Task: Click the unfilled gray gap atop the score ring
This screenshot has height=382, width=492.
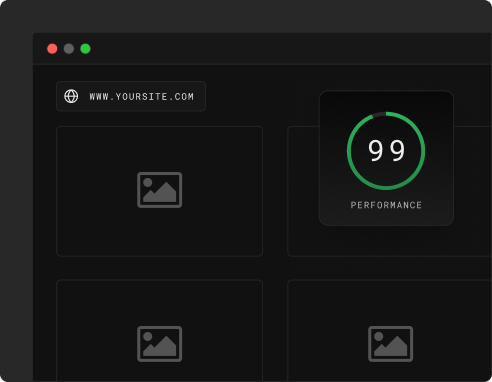Action: (x=379, y=114)
